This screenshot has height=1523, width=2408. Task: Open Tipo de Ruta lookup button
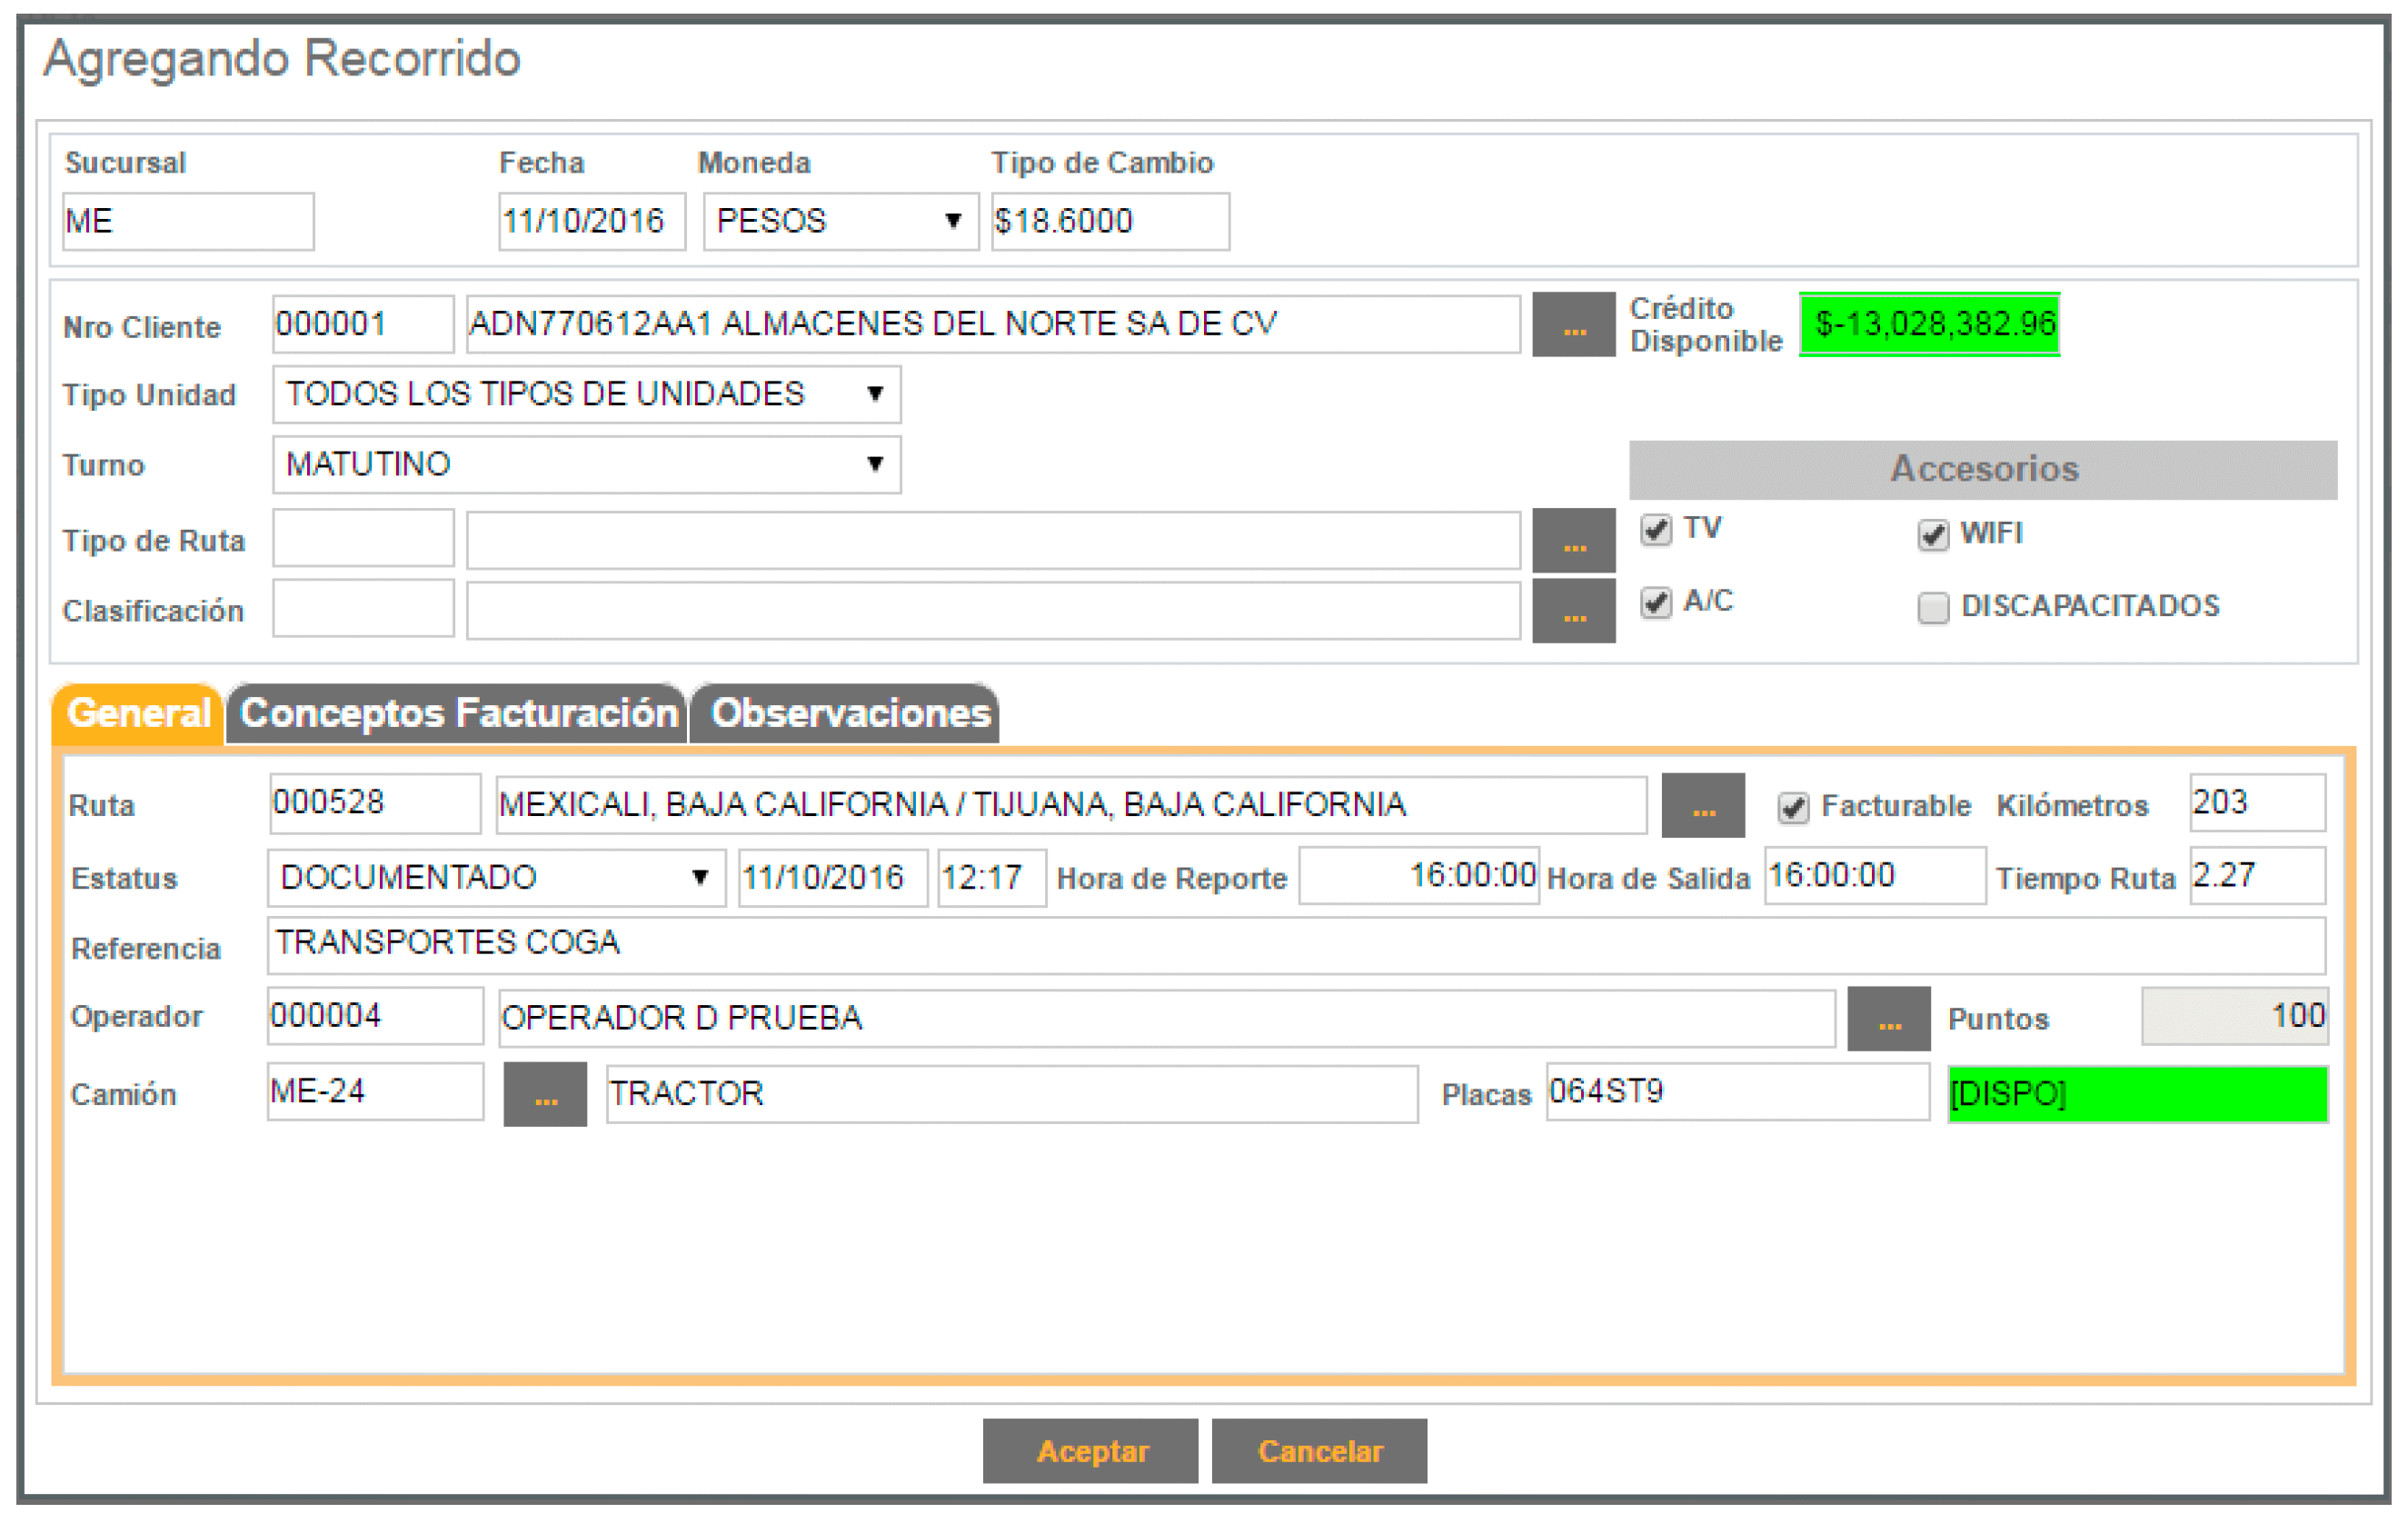click(x=1573, y=540)
